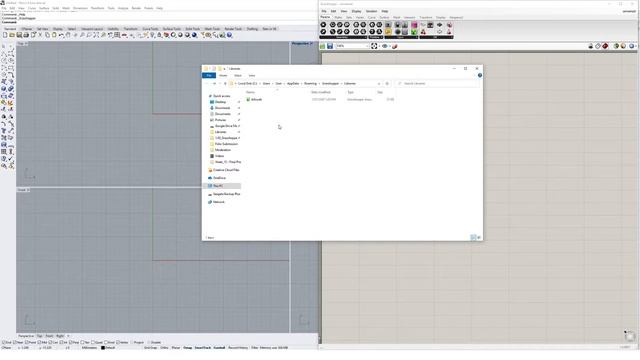The height and width of the screenshot is (360, 640).
Task: Click File Explorer help question-mark icon
Action: click(480, 75)
